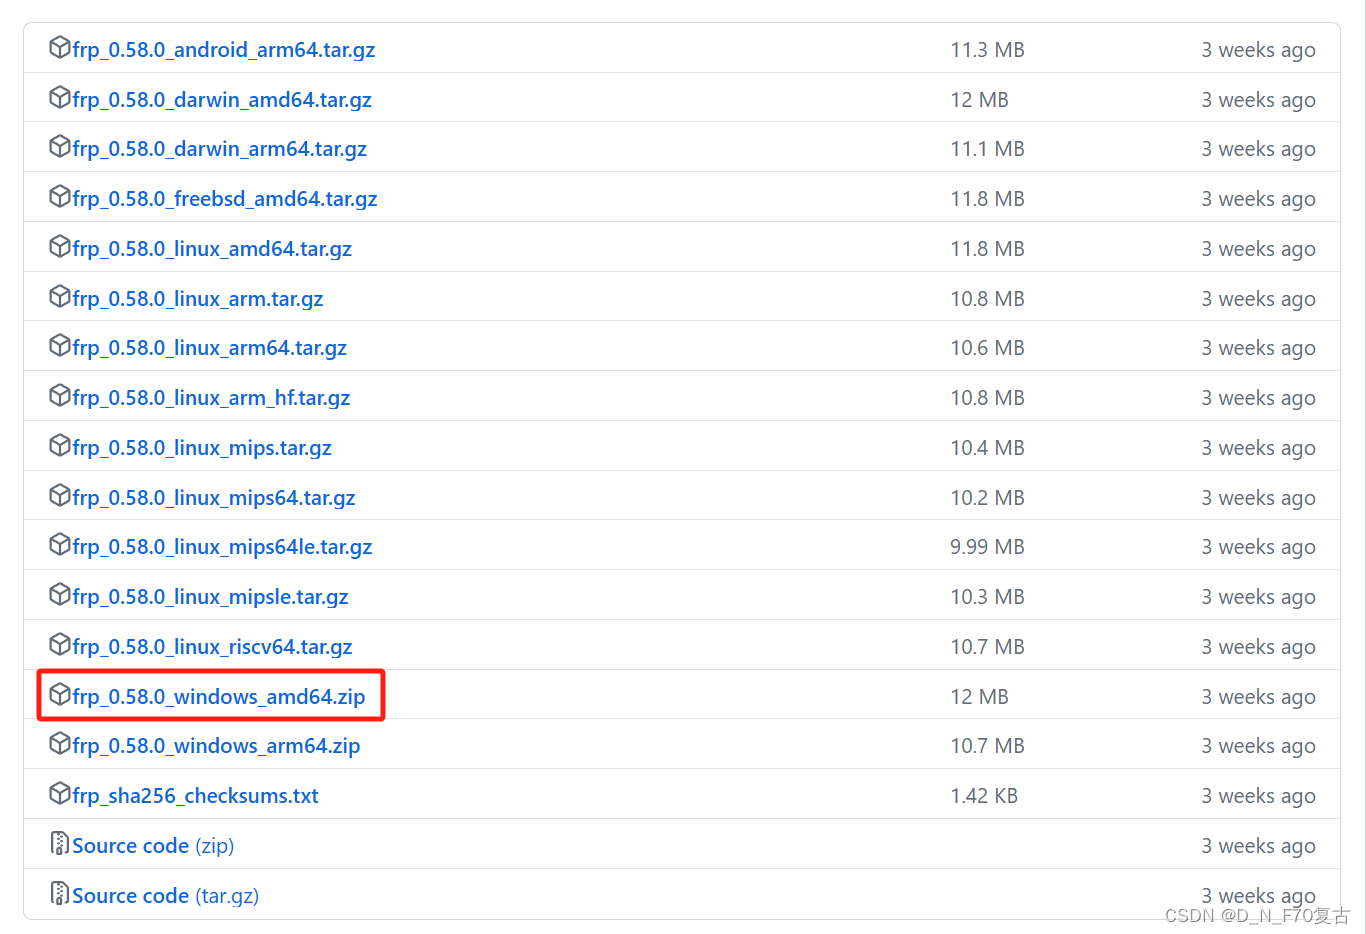Click package icon beside frp_0.58.0_windows_arm64.zip

(x=60, y=743)
